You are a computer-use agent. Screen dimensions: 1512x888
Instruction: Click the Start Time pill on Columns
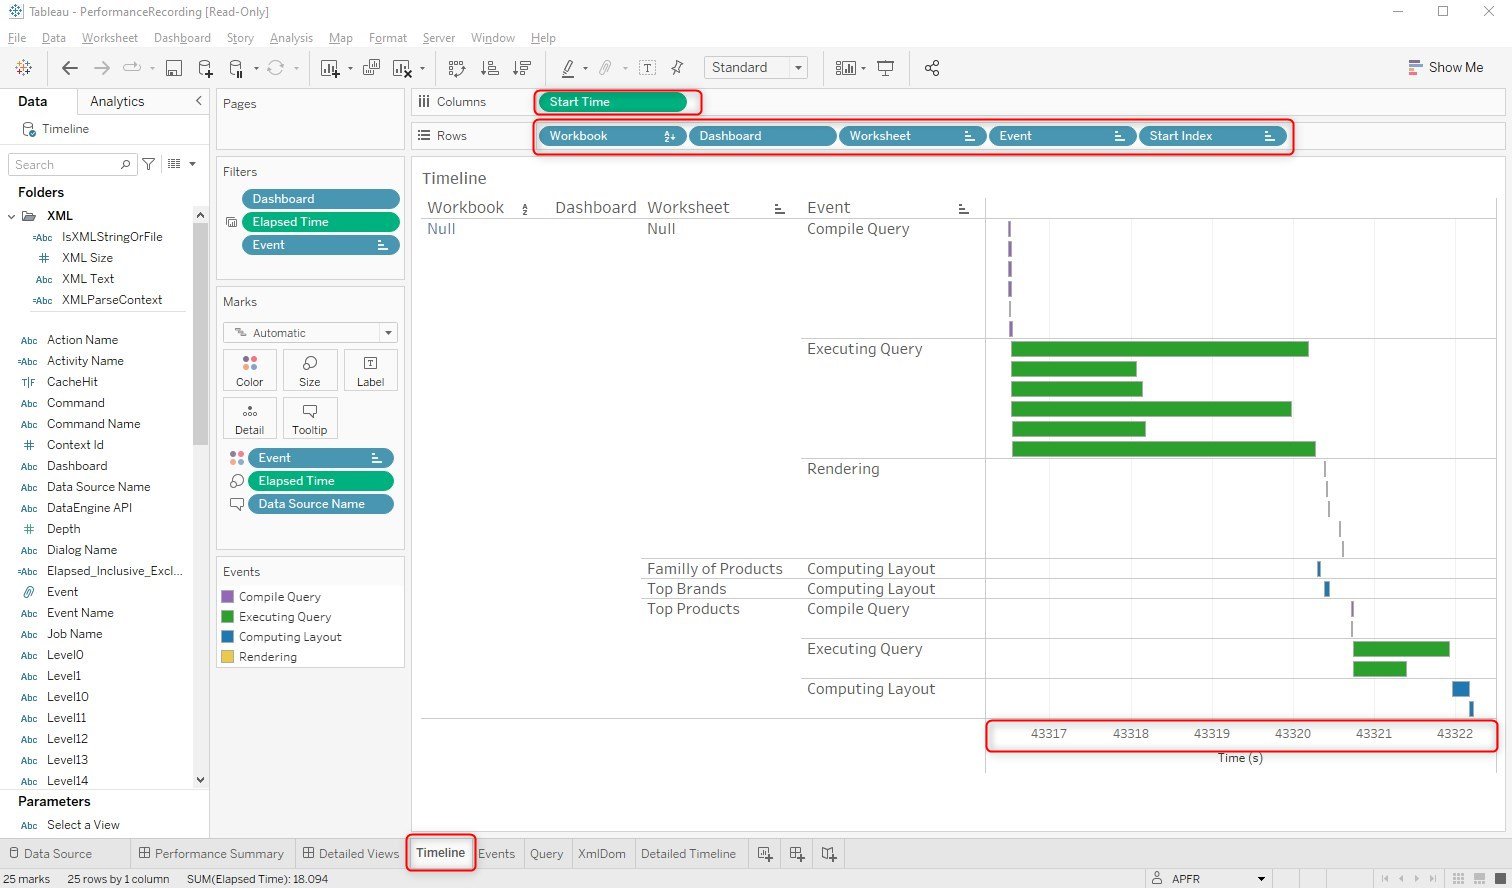613,102
